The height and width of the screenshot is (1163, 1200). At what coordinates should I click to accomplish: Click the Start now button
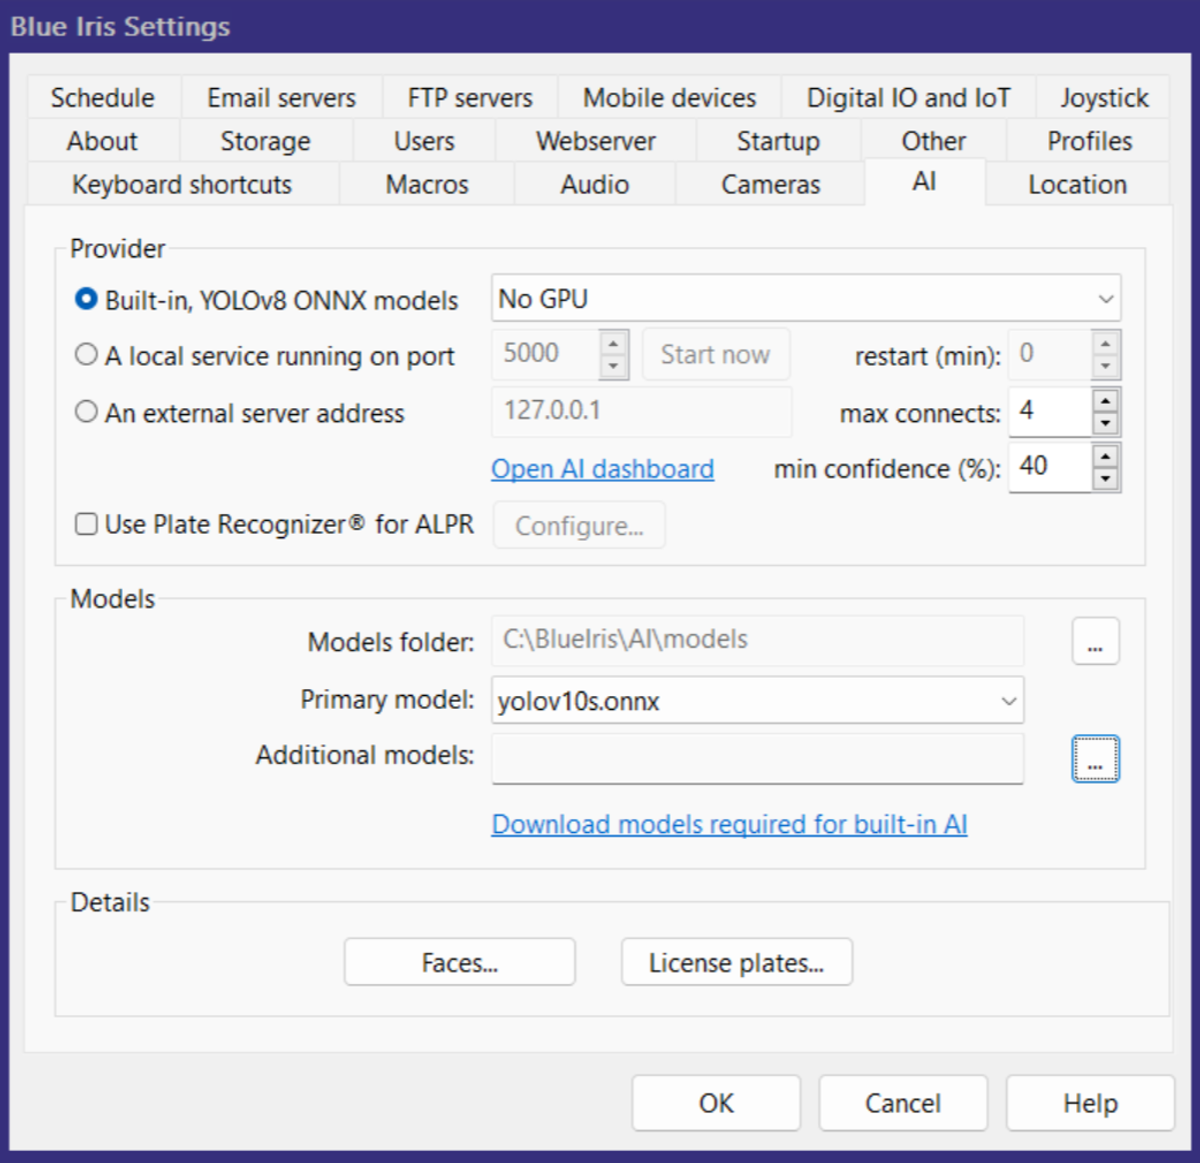pos(715,354)
